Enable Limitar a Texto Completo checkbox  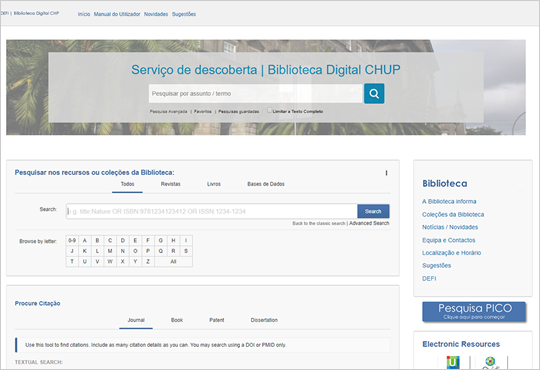point(269,111)
